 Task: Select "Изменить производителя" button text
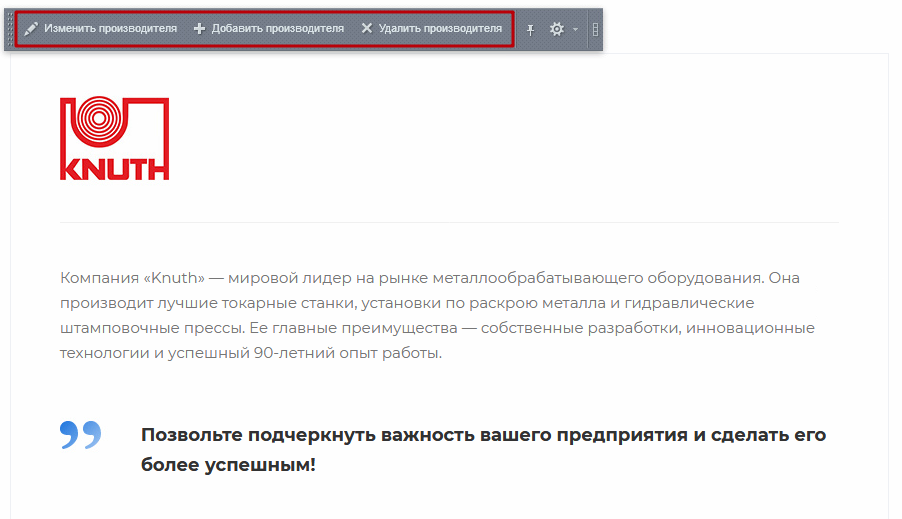click(x=110, y=28)
